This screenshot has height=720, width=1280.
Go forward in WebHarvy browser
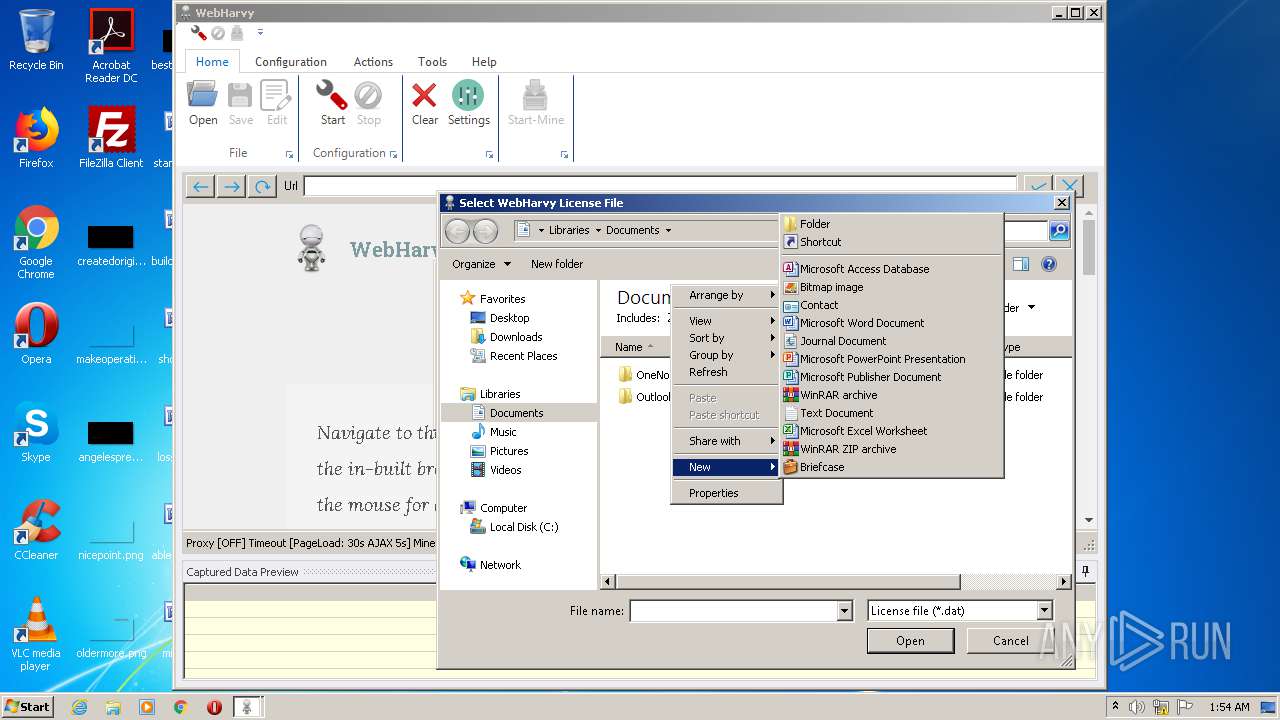(x=231, y=186)
